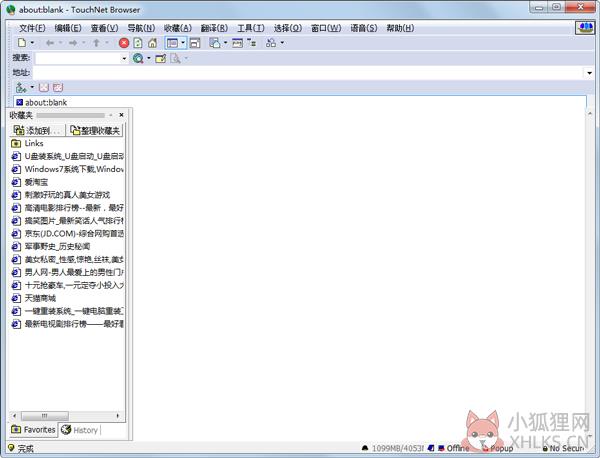
Task: Toggle the Offline status bar indicator
Action: [x=454, y=448]
